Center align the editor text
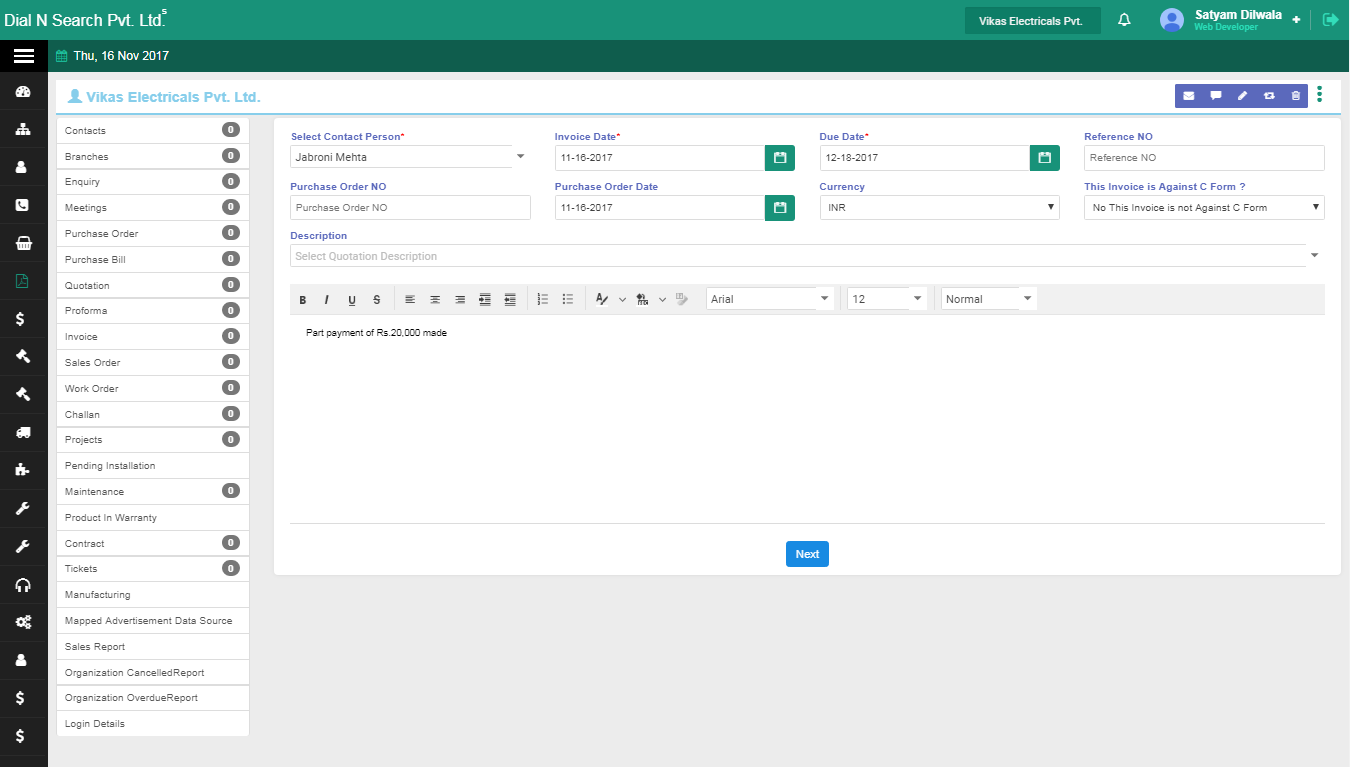This screenshot has width=1350, height=767. coord(435,299)
